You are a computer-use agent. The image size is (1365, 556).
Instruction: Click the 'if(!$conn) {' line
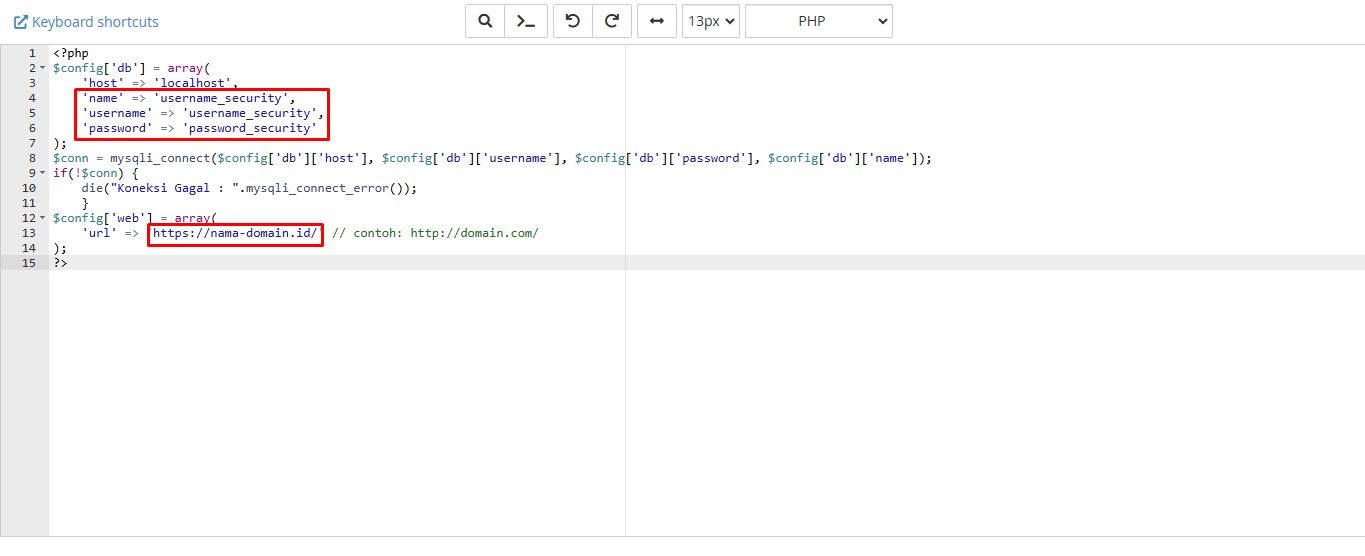coord(96,173)
